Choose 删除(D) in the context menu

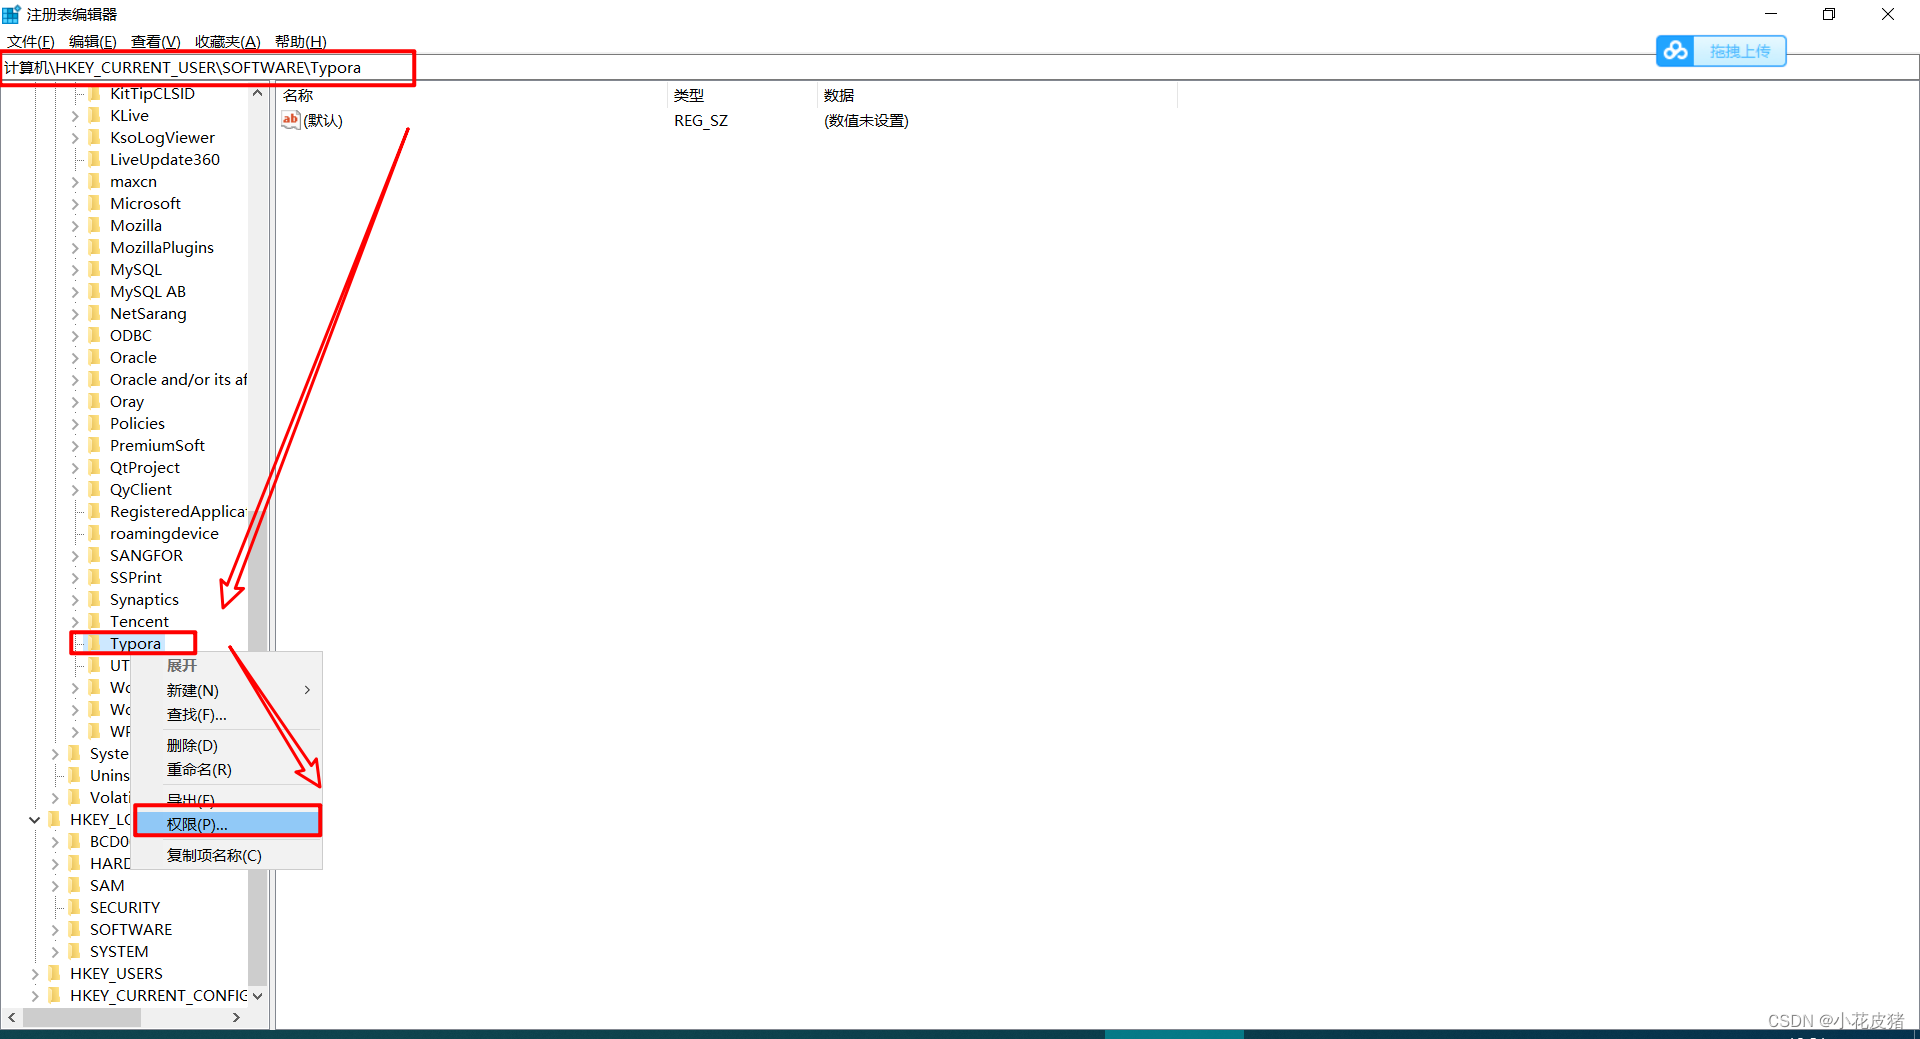[227, 745]
